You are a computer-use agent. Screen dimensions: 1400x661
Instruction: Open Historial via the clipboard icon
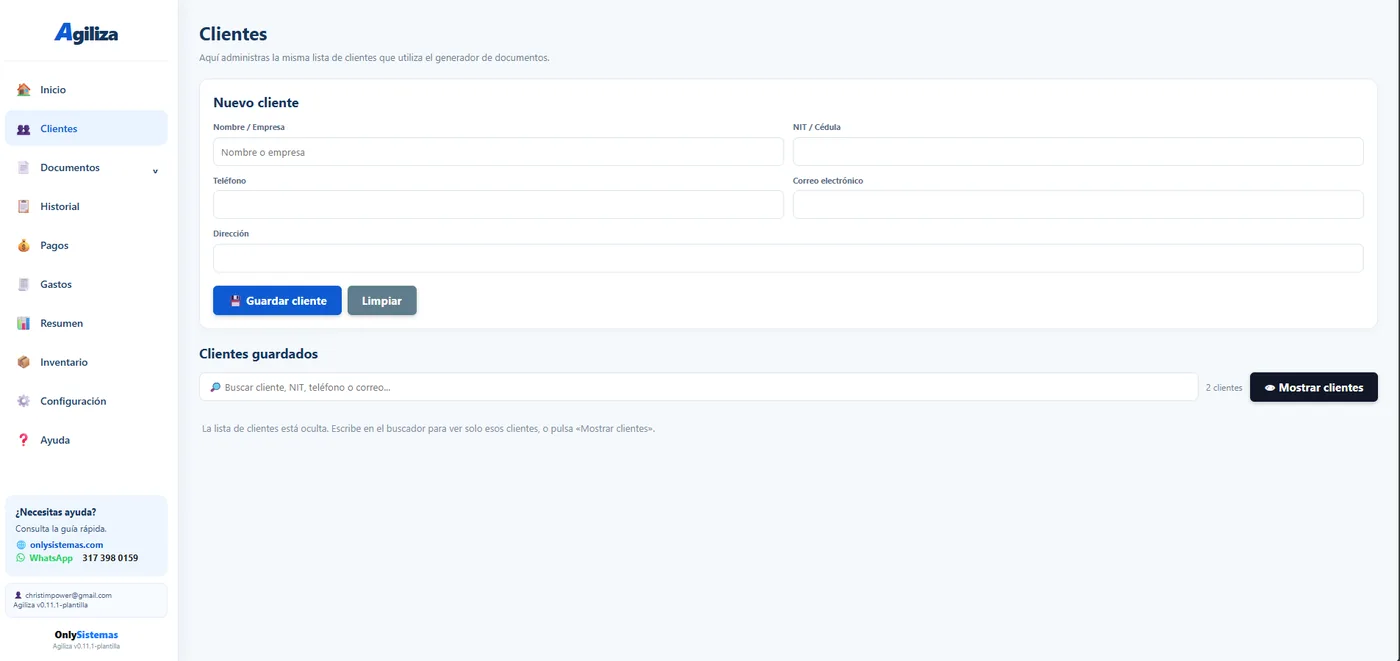[24, 207]
